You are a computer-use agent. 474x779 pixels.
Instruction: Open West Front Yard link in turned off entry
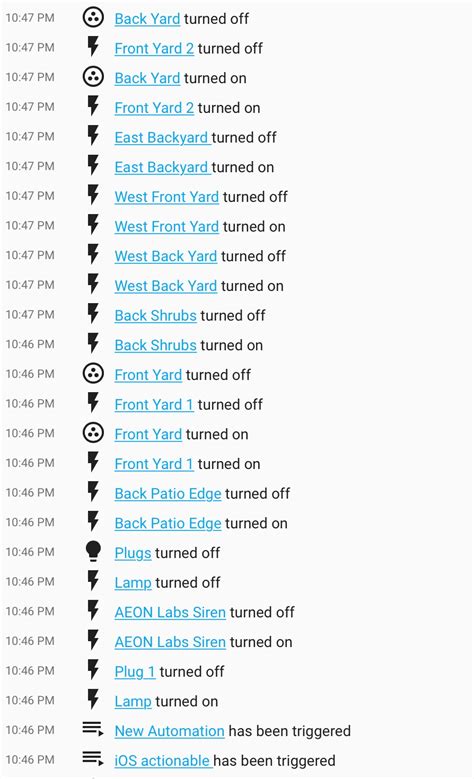click(x=166, y=197)
